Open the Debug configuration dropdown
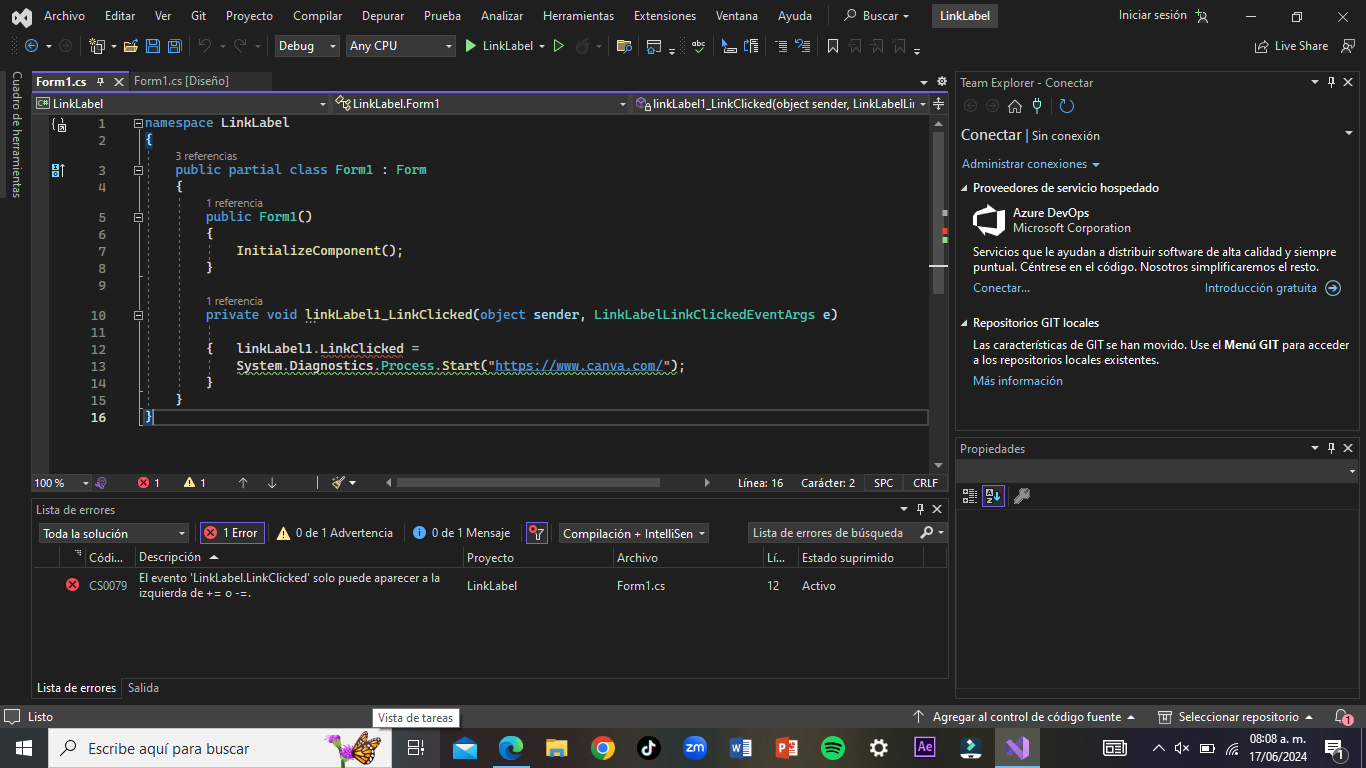 pyautogui.click(x=306, y=46)
